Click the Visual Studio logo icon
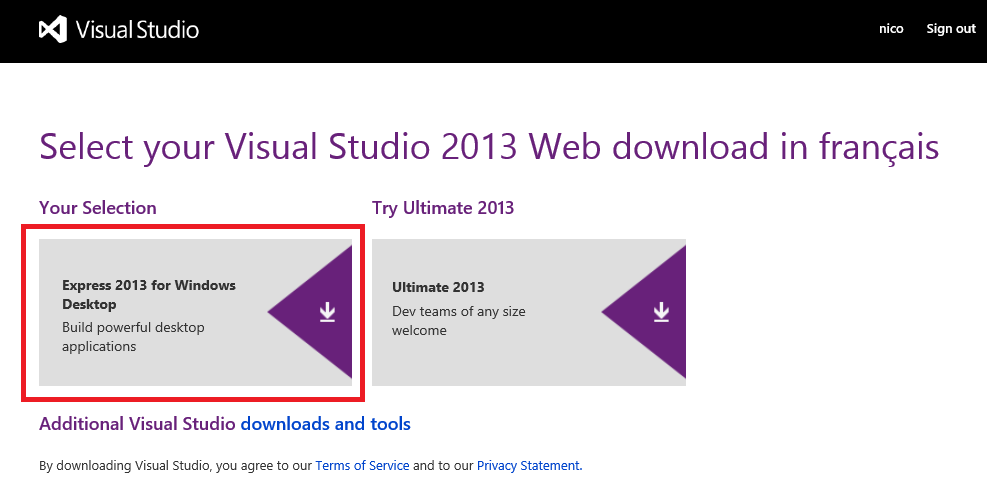 (x=53, y=30)
